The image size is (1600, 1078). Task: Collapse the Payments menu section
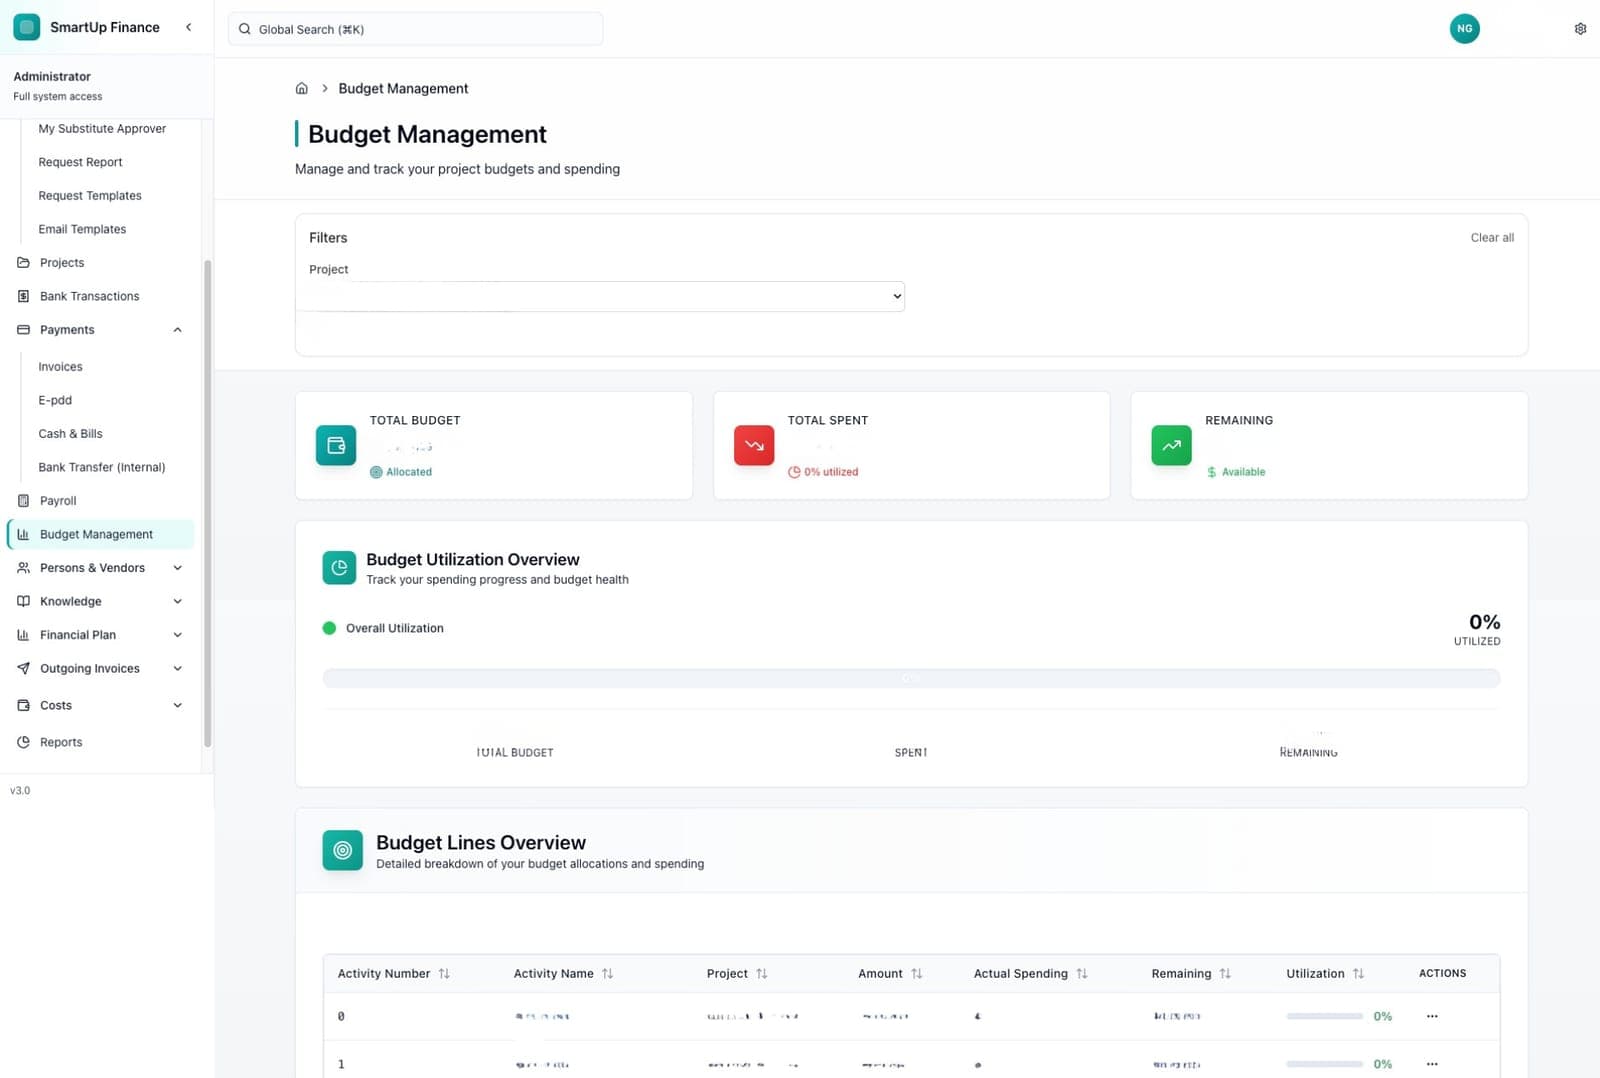(x=177, y=330)
